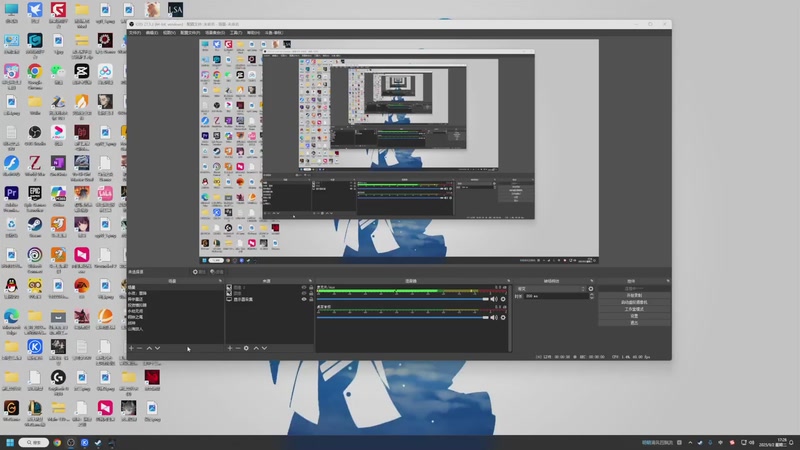Open mixer settings gear for 桌面音频

tap(503, 317)
